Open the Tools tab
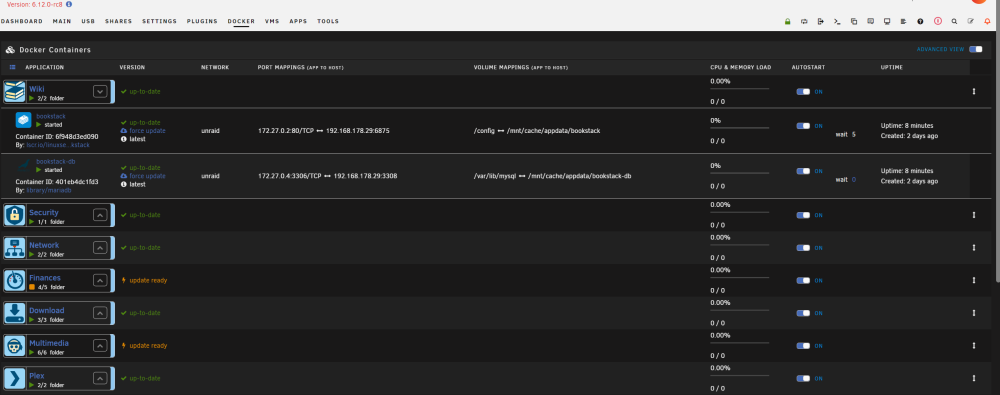The image size is (1000, 395). 328,21
